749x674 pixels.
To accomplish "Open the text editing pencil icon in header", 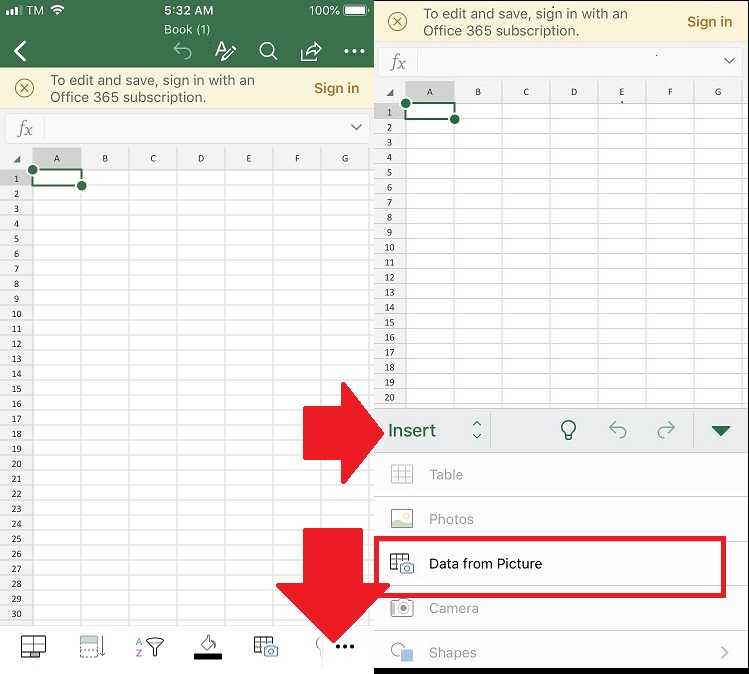I will (225, 51).
